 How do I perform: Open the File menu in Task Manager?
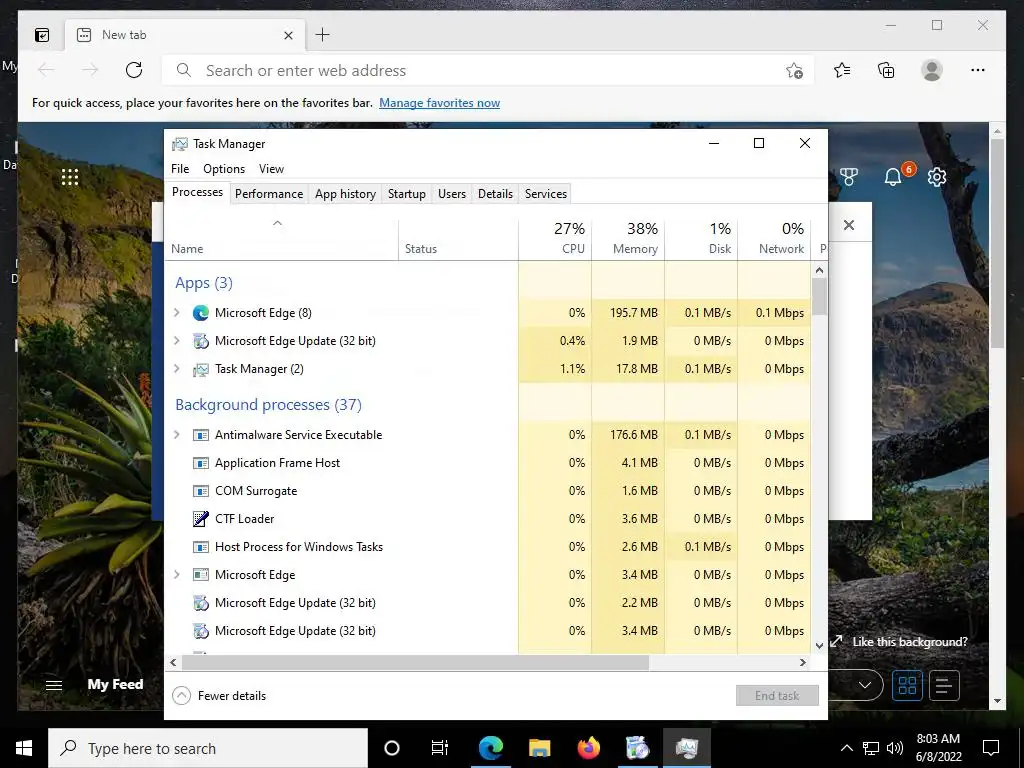(180, 168)
